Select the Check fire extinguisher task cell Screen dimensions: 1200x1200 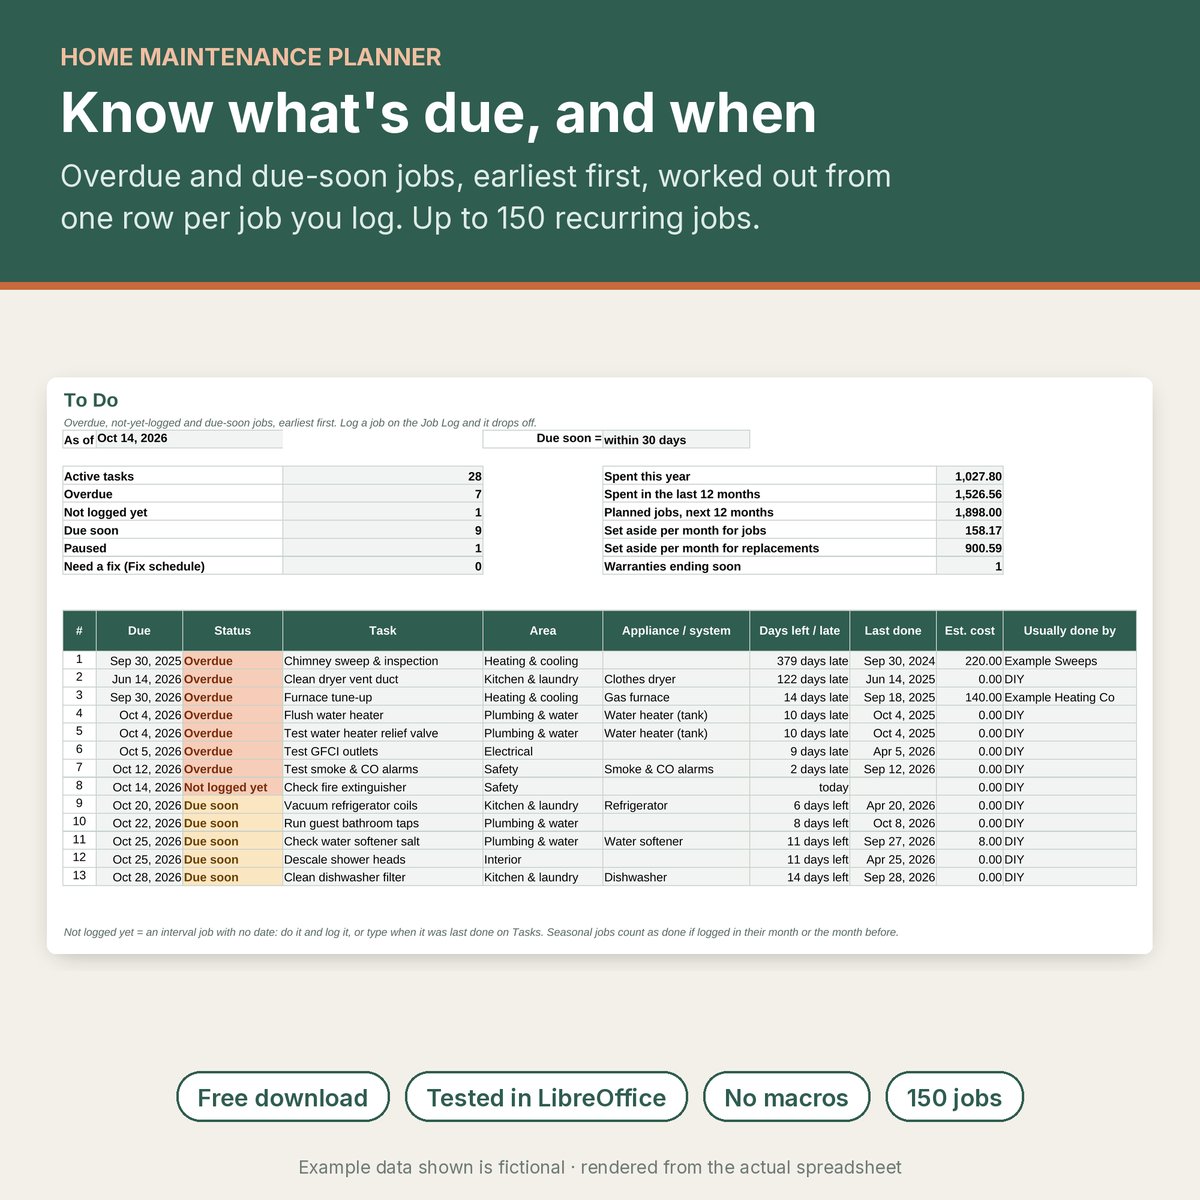[383, 787]
